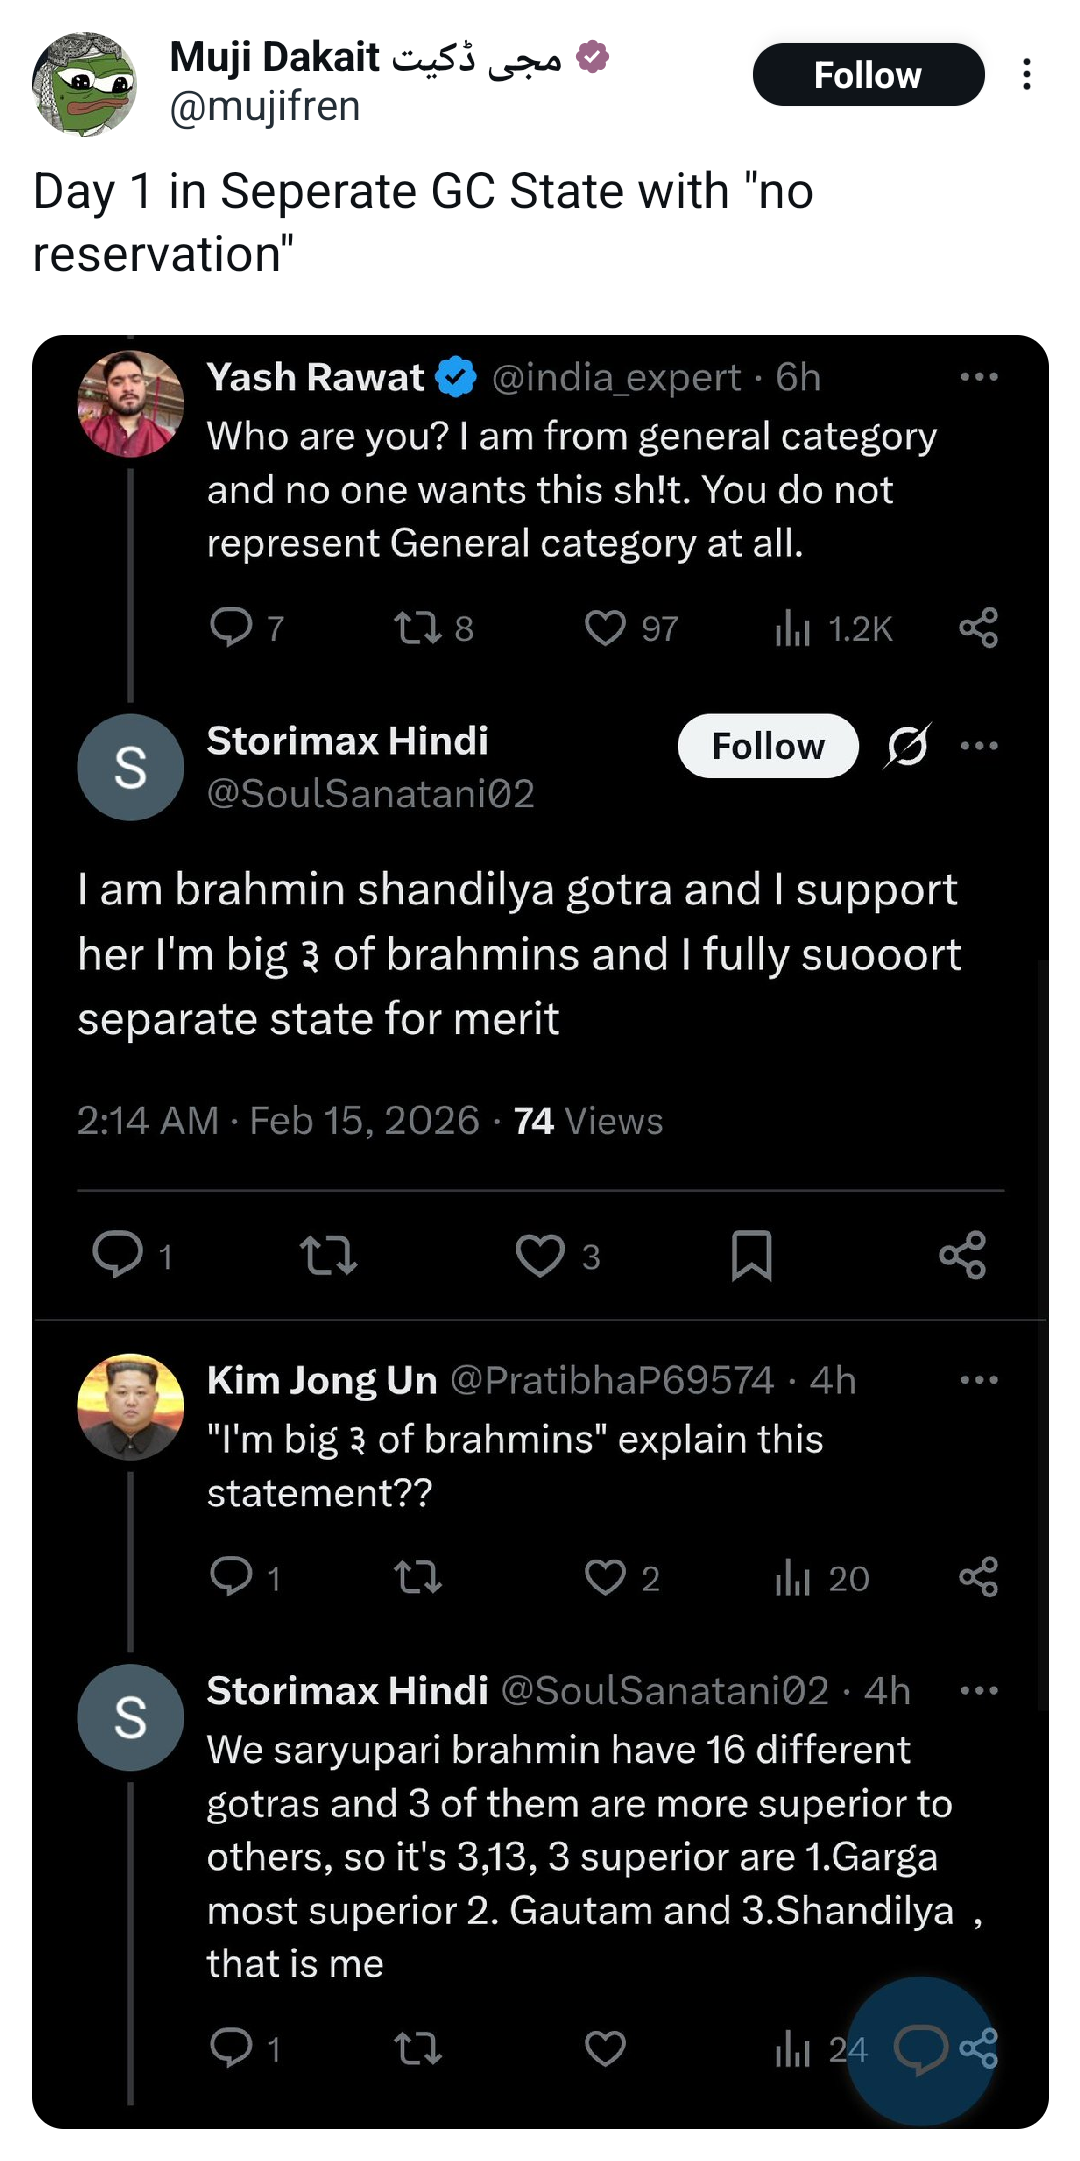1080x2161 pixels.
Task: Follow Storimax Hindi account
Action: pos(767,746)
